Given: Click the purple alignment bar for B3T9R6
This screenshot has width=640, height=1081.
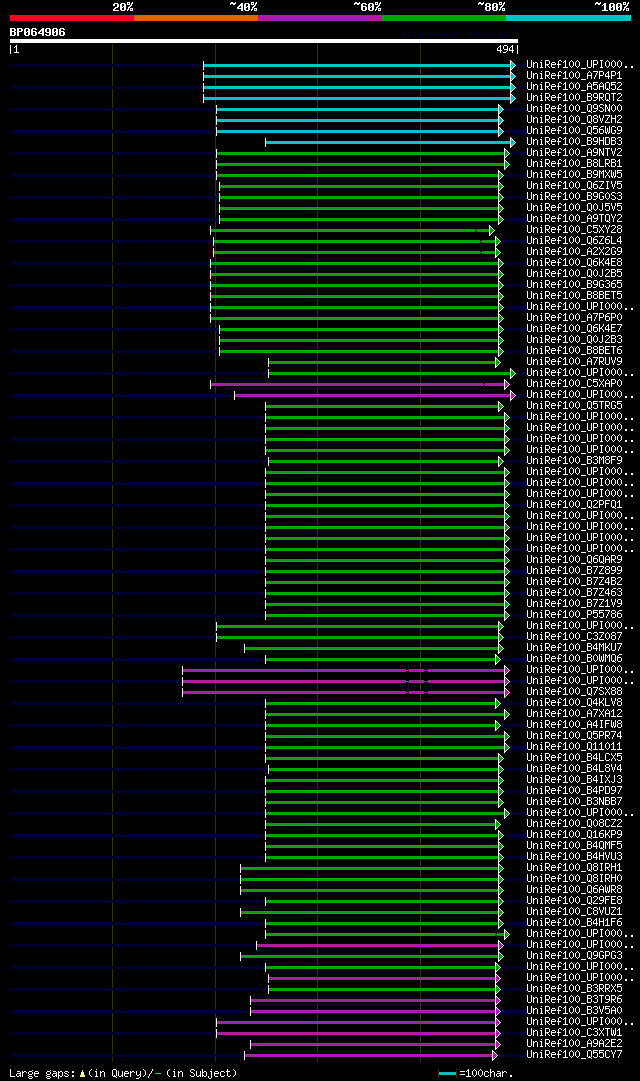Looking at the screenshot, I should point(376,1000).
